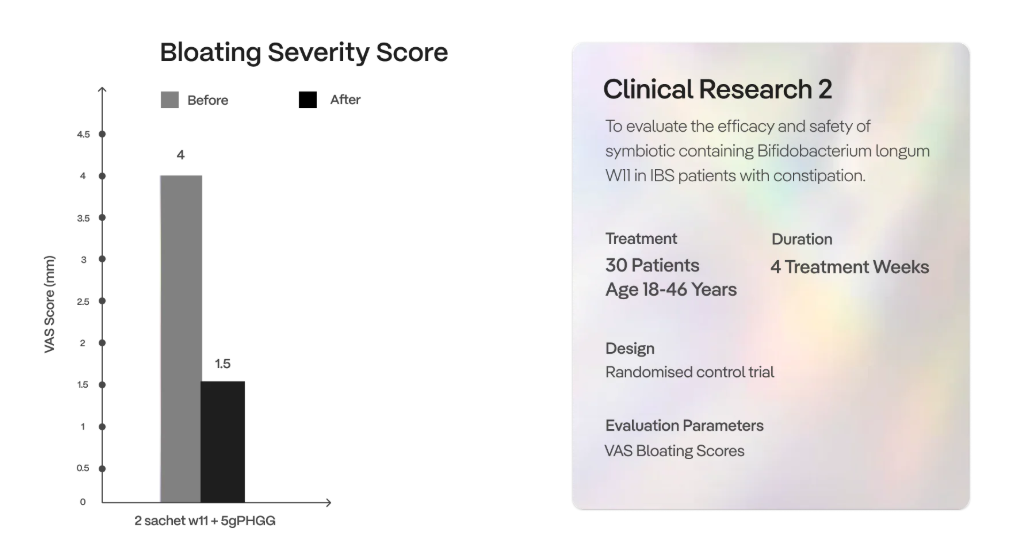Click the VAS Bloating Scores text
1018x556 pixels.
tap(674, 450)
